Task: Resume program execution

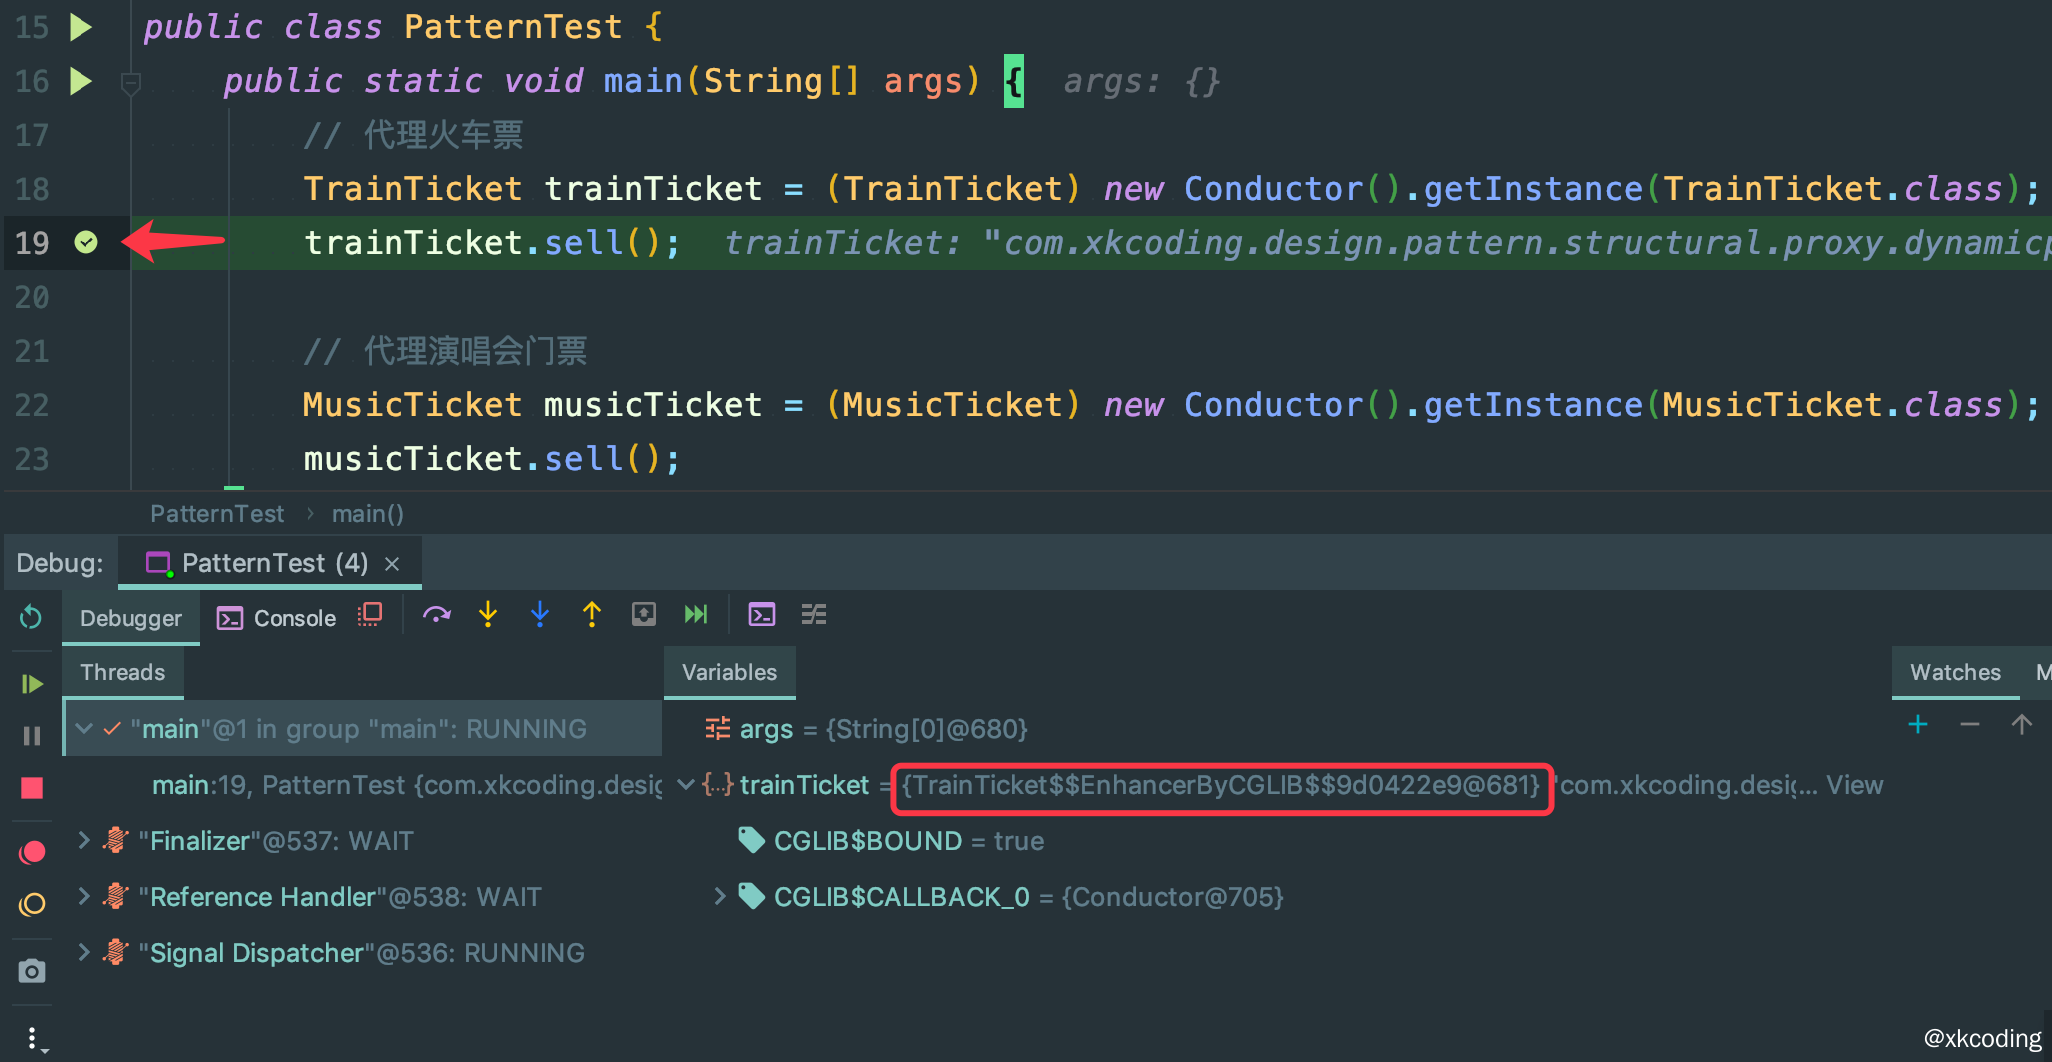Action: (x=32, y=684)
